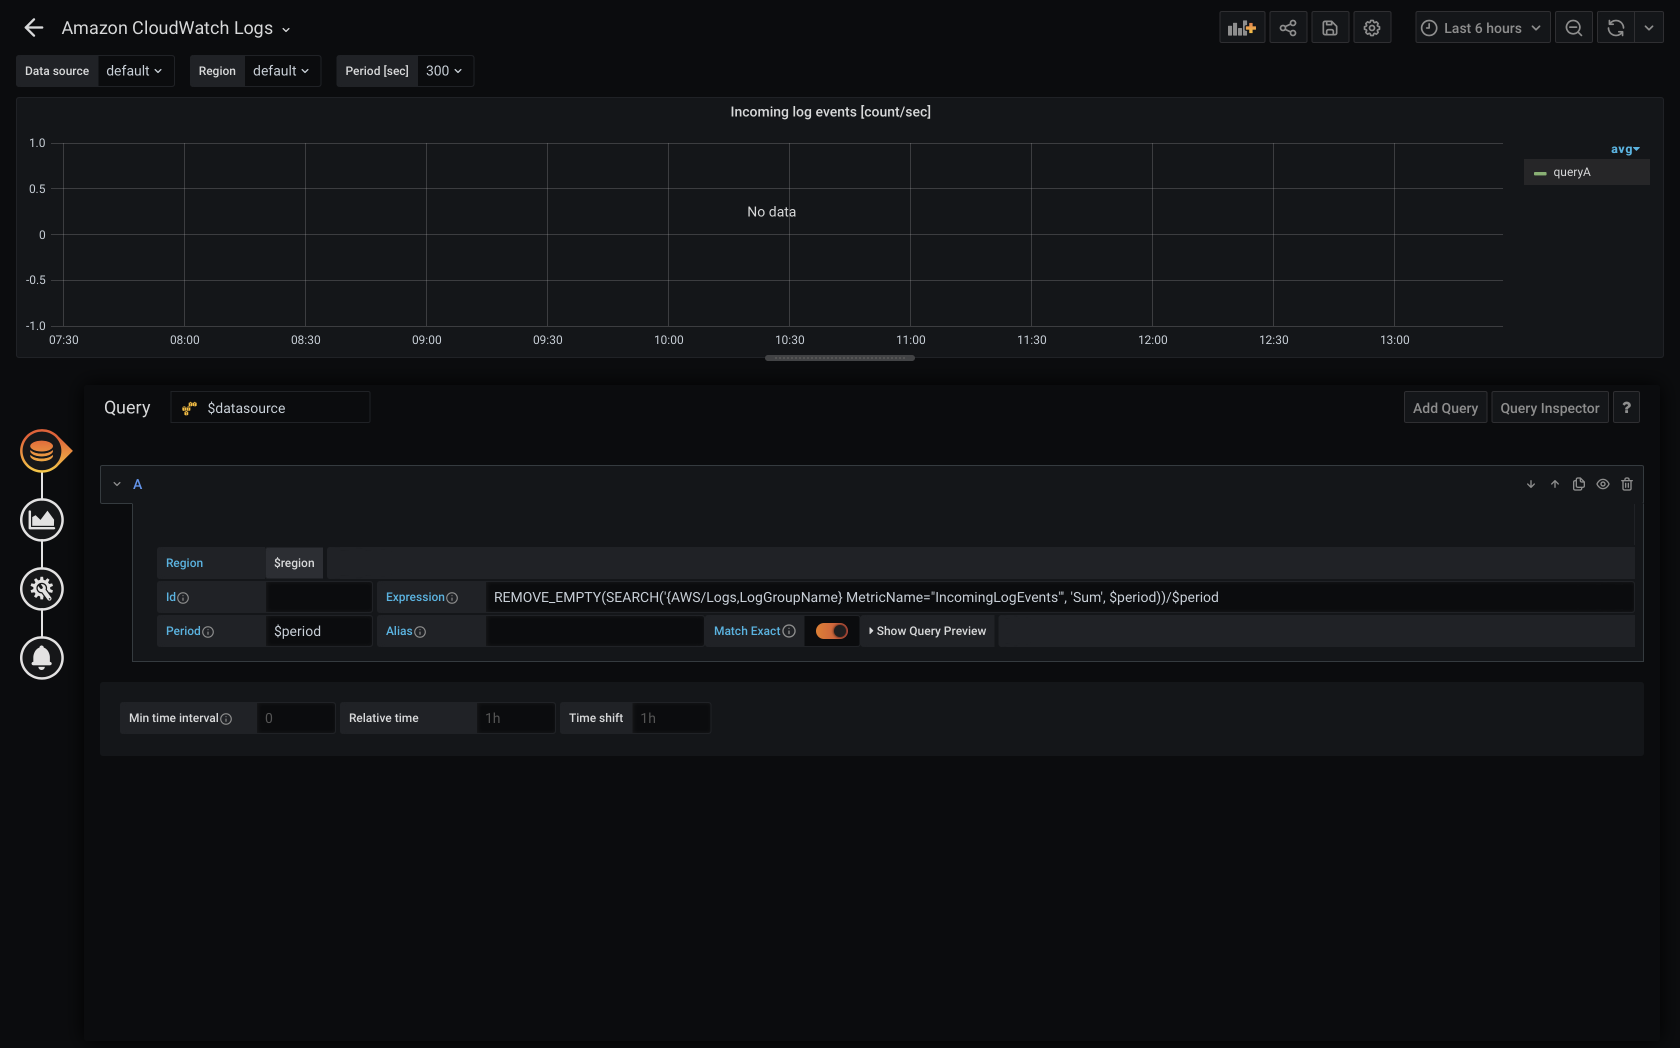
Task: Click the Add Query button
Action: 1444,407
